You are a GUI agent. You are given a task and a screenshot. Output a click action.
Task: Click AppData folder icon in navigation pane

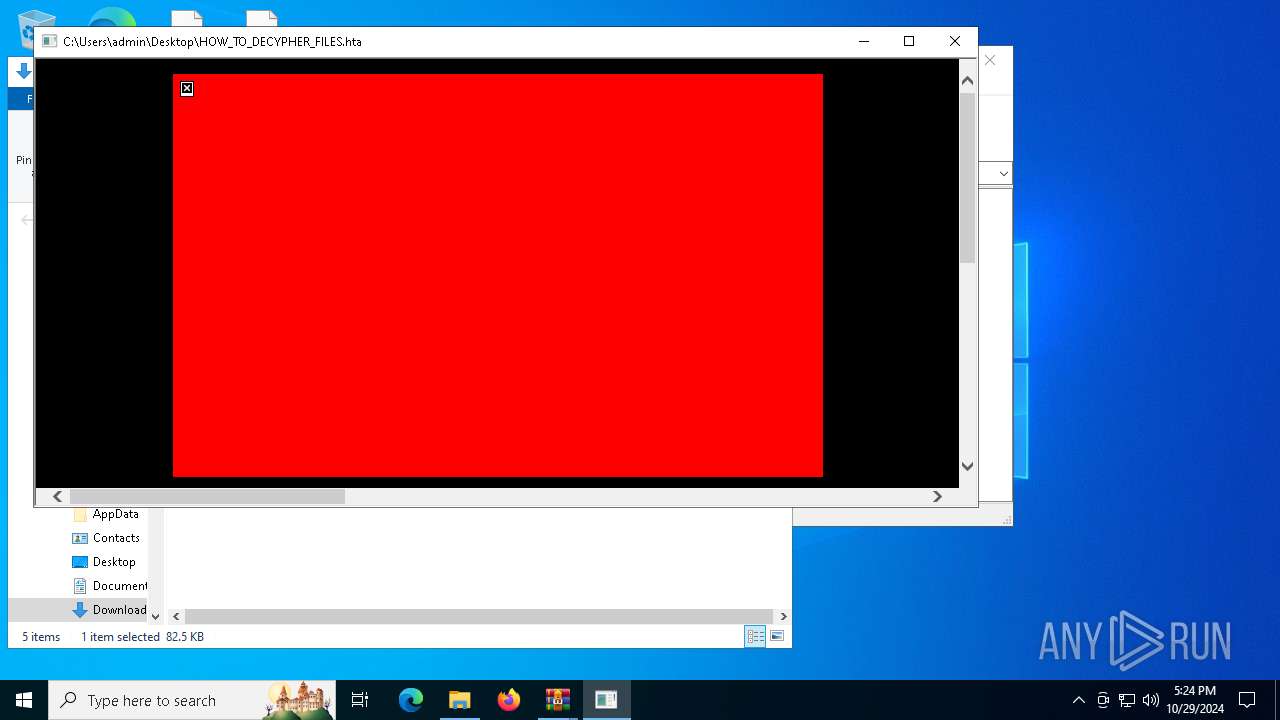tap(80, 514)
